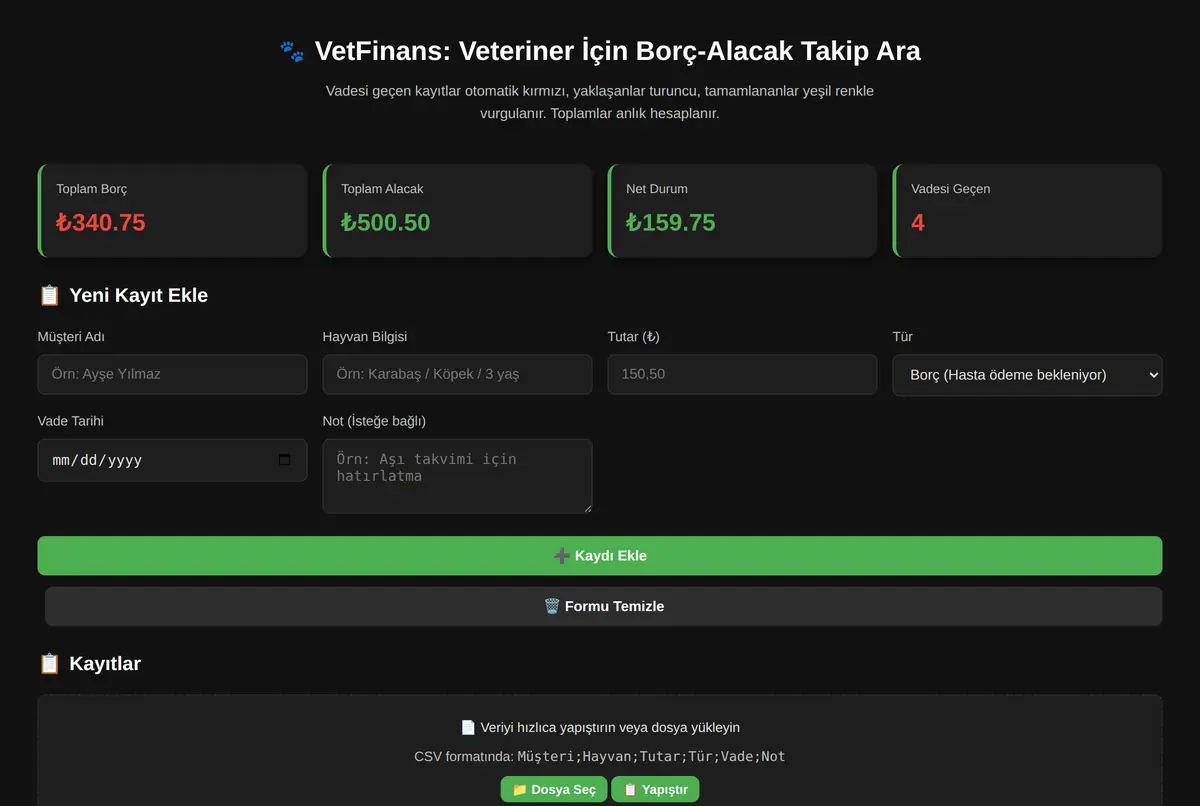
Task: Paste data with the Yapıştır button
Action: 656,789
